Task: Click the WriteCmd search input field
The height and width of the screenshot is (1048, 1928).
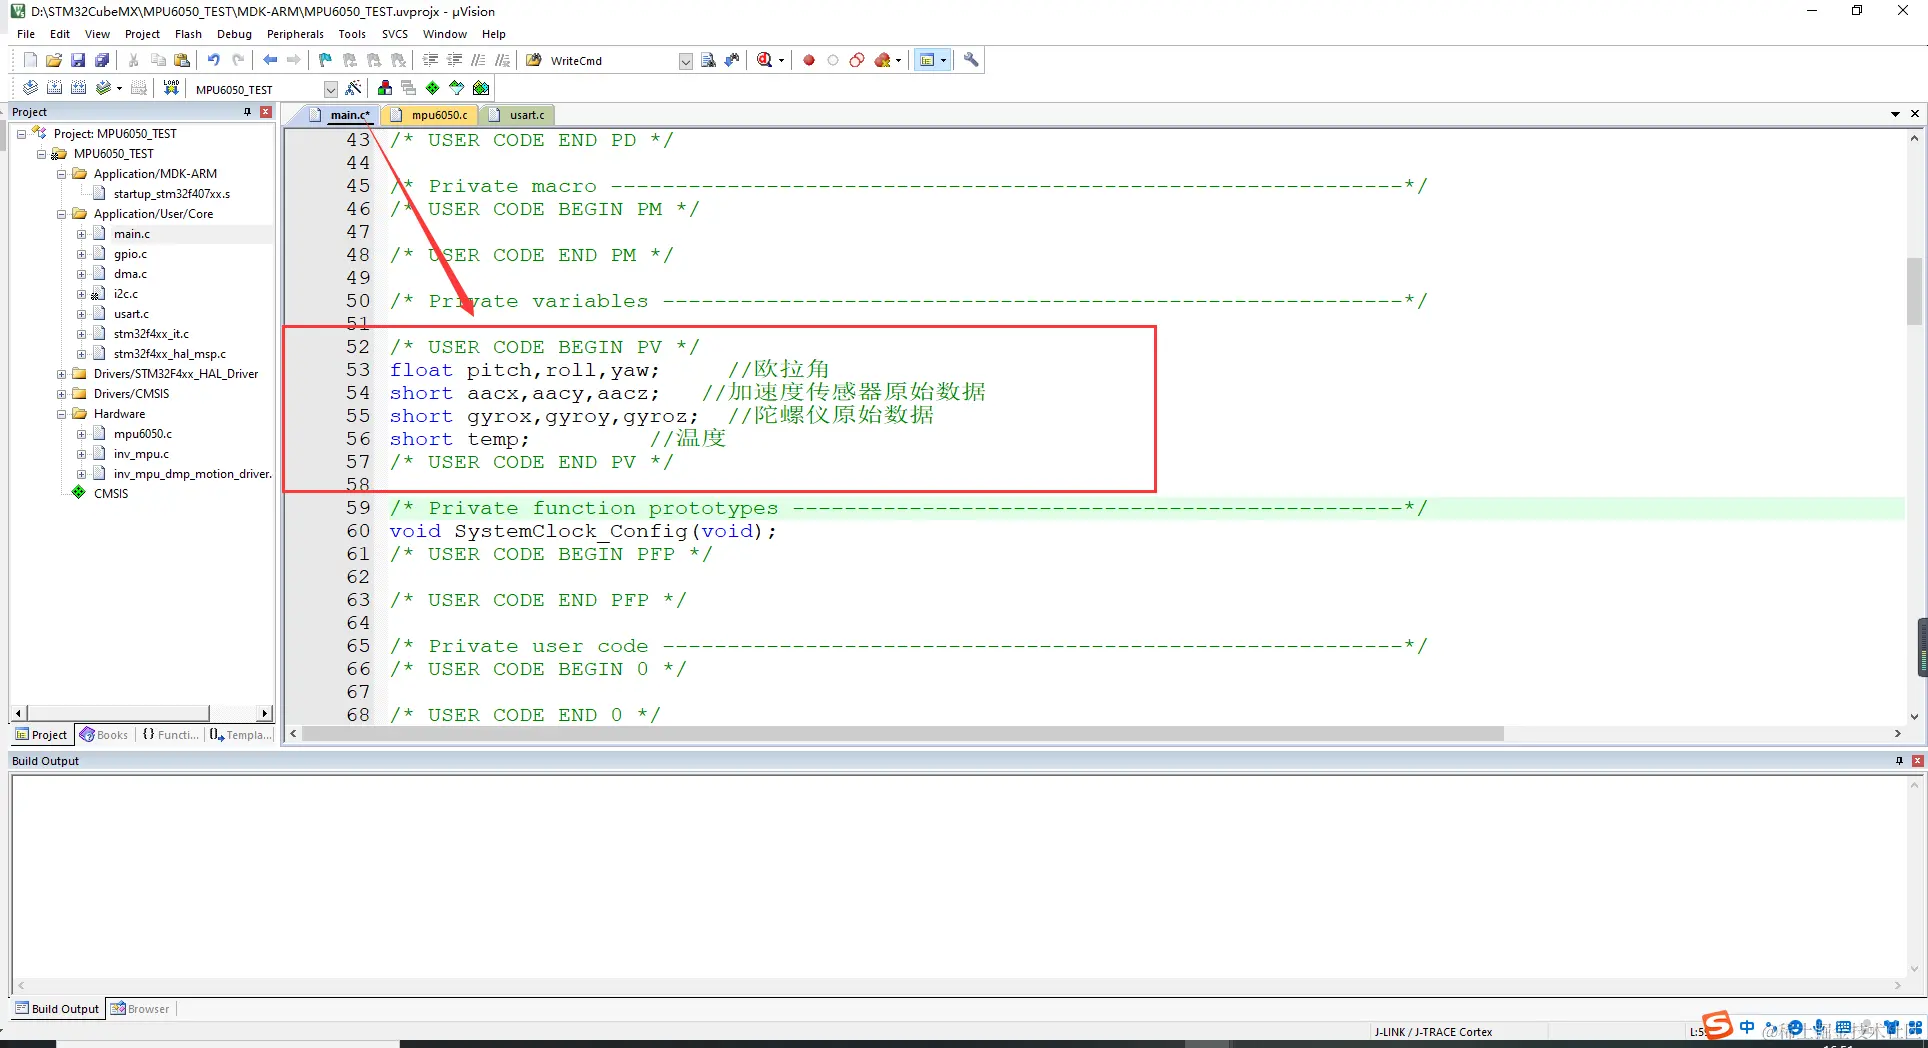Action: 612,61
